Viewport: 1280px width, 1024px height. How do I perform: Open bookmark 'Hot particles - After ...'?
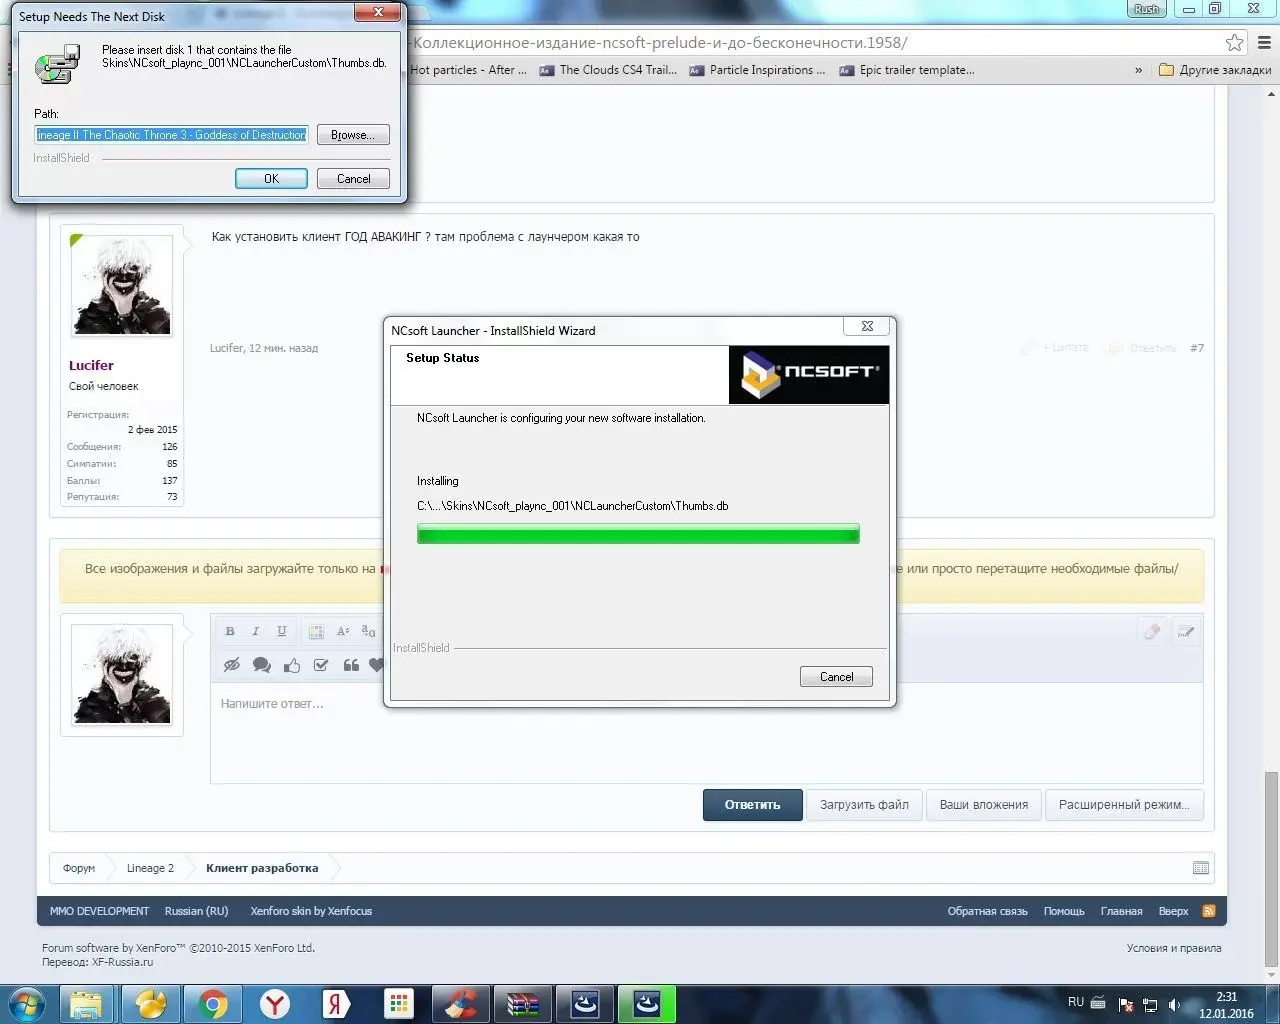click(x=468, y=70)
